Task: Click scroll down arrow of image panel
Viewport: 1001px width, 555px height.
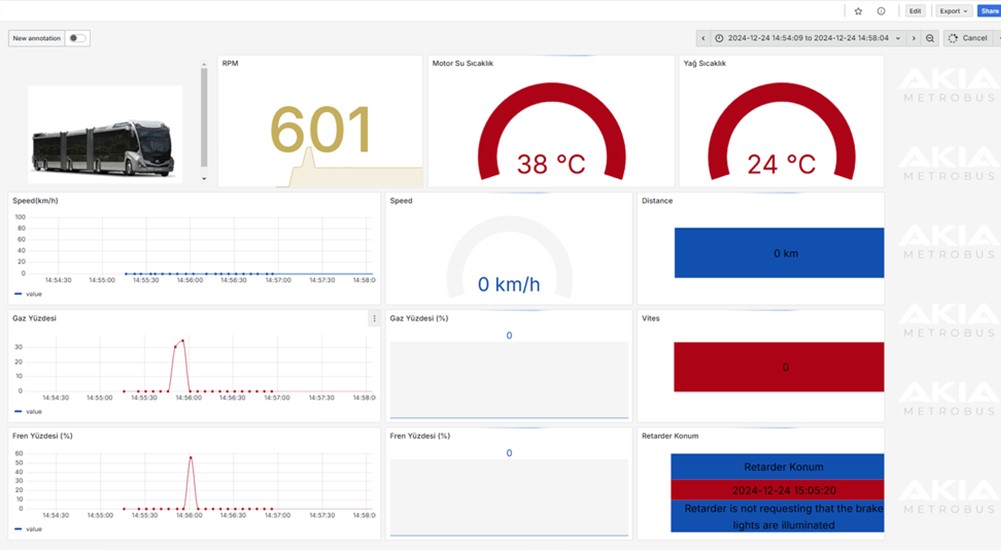Action: coord(204,179)
